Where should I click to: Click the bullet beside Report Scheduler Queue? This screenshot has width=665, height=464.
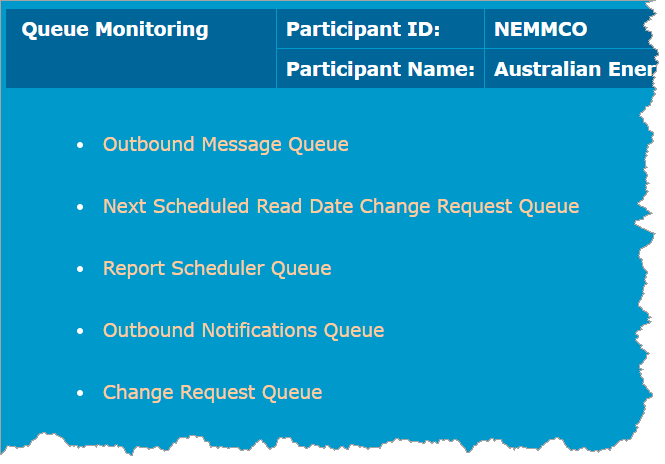[x=80, y=269]
